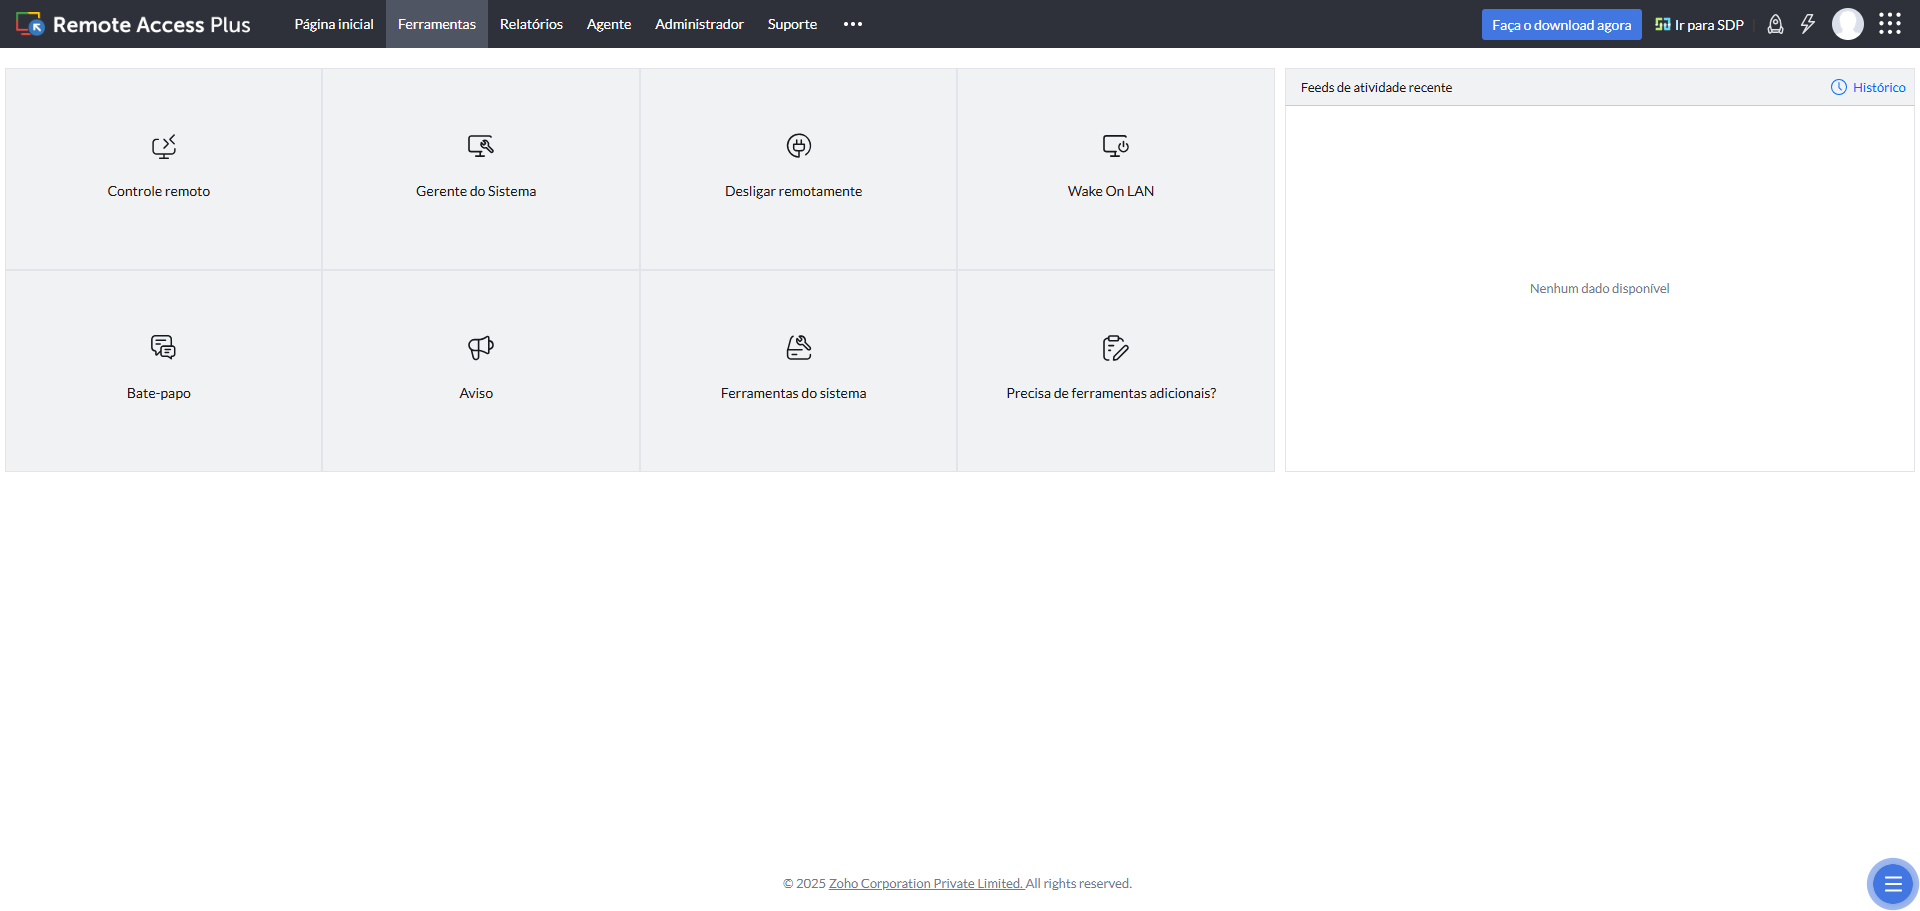Screen dimensions: 1920x911
Task: Open the Ferramentas do sistema icon
Action: (798, 347)
